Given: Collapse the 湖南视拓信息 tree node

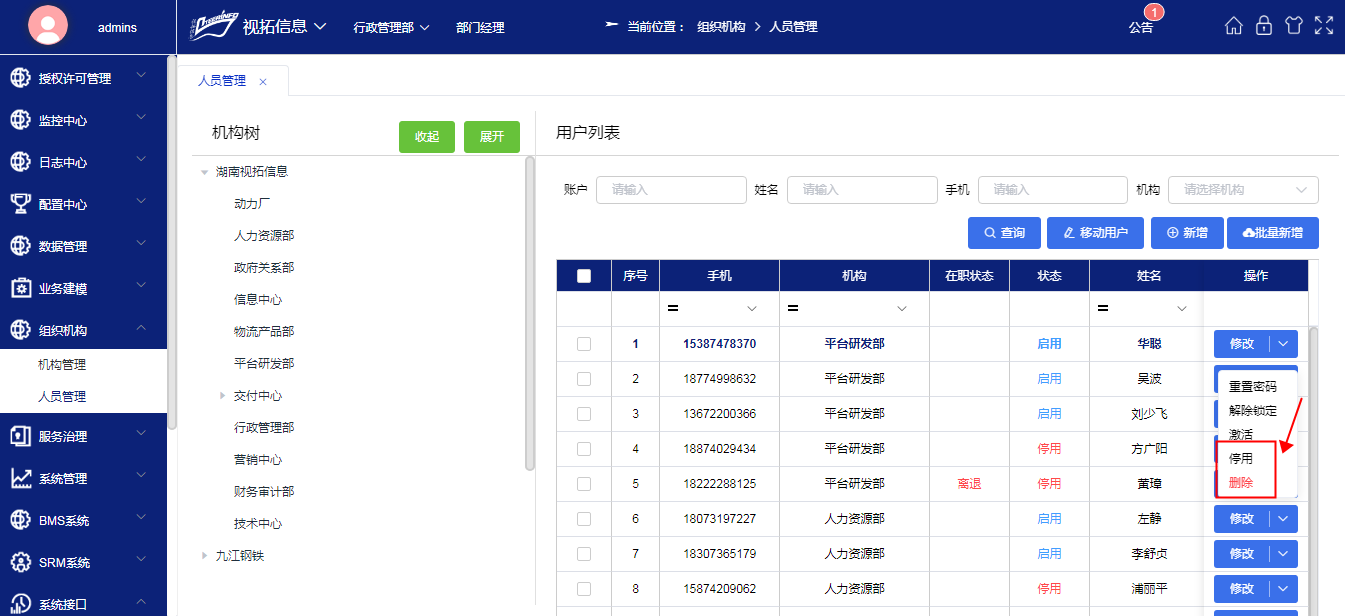Looking at the screenshot, I should click(x=205, y=172).
